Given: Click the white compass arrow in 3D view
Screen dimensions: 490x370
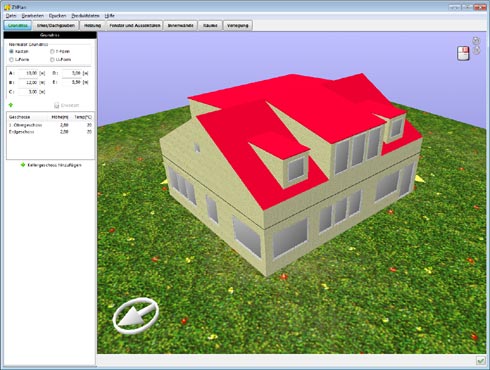Looking at the screenshot, I should pos(136,316).
